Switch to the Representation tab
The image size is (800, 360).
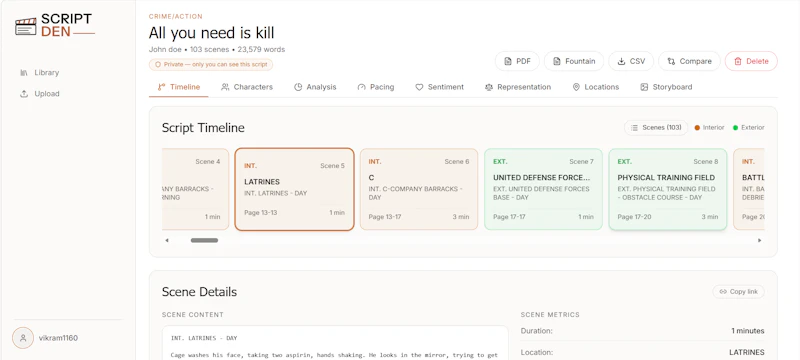(x=518, y=87)
